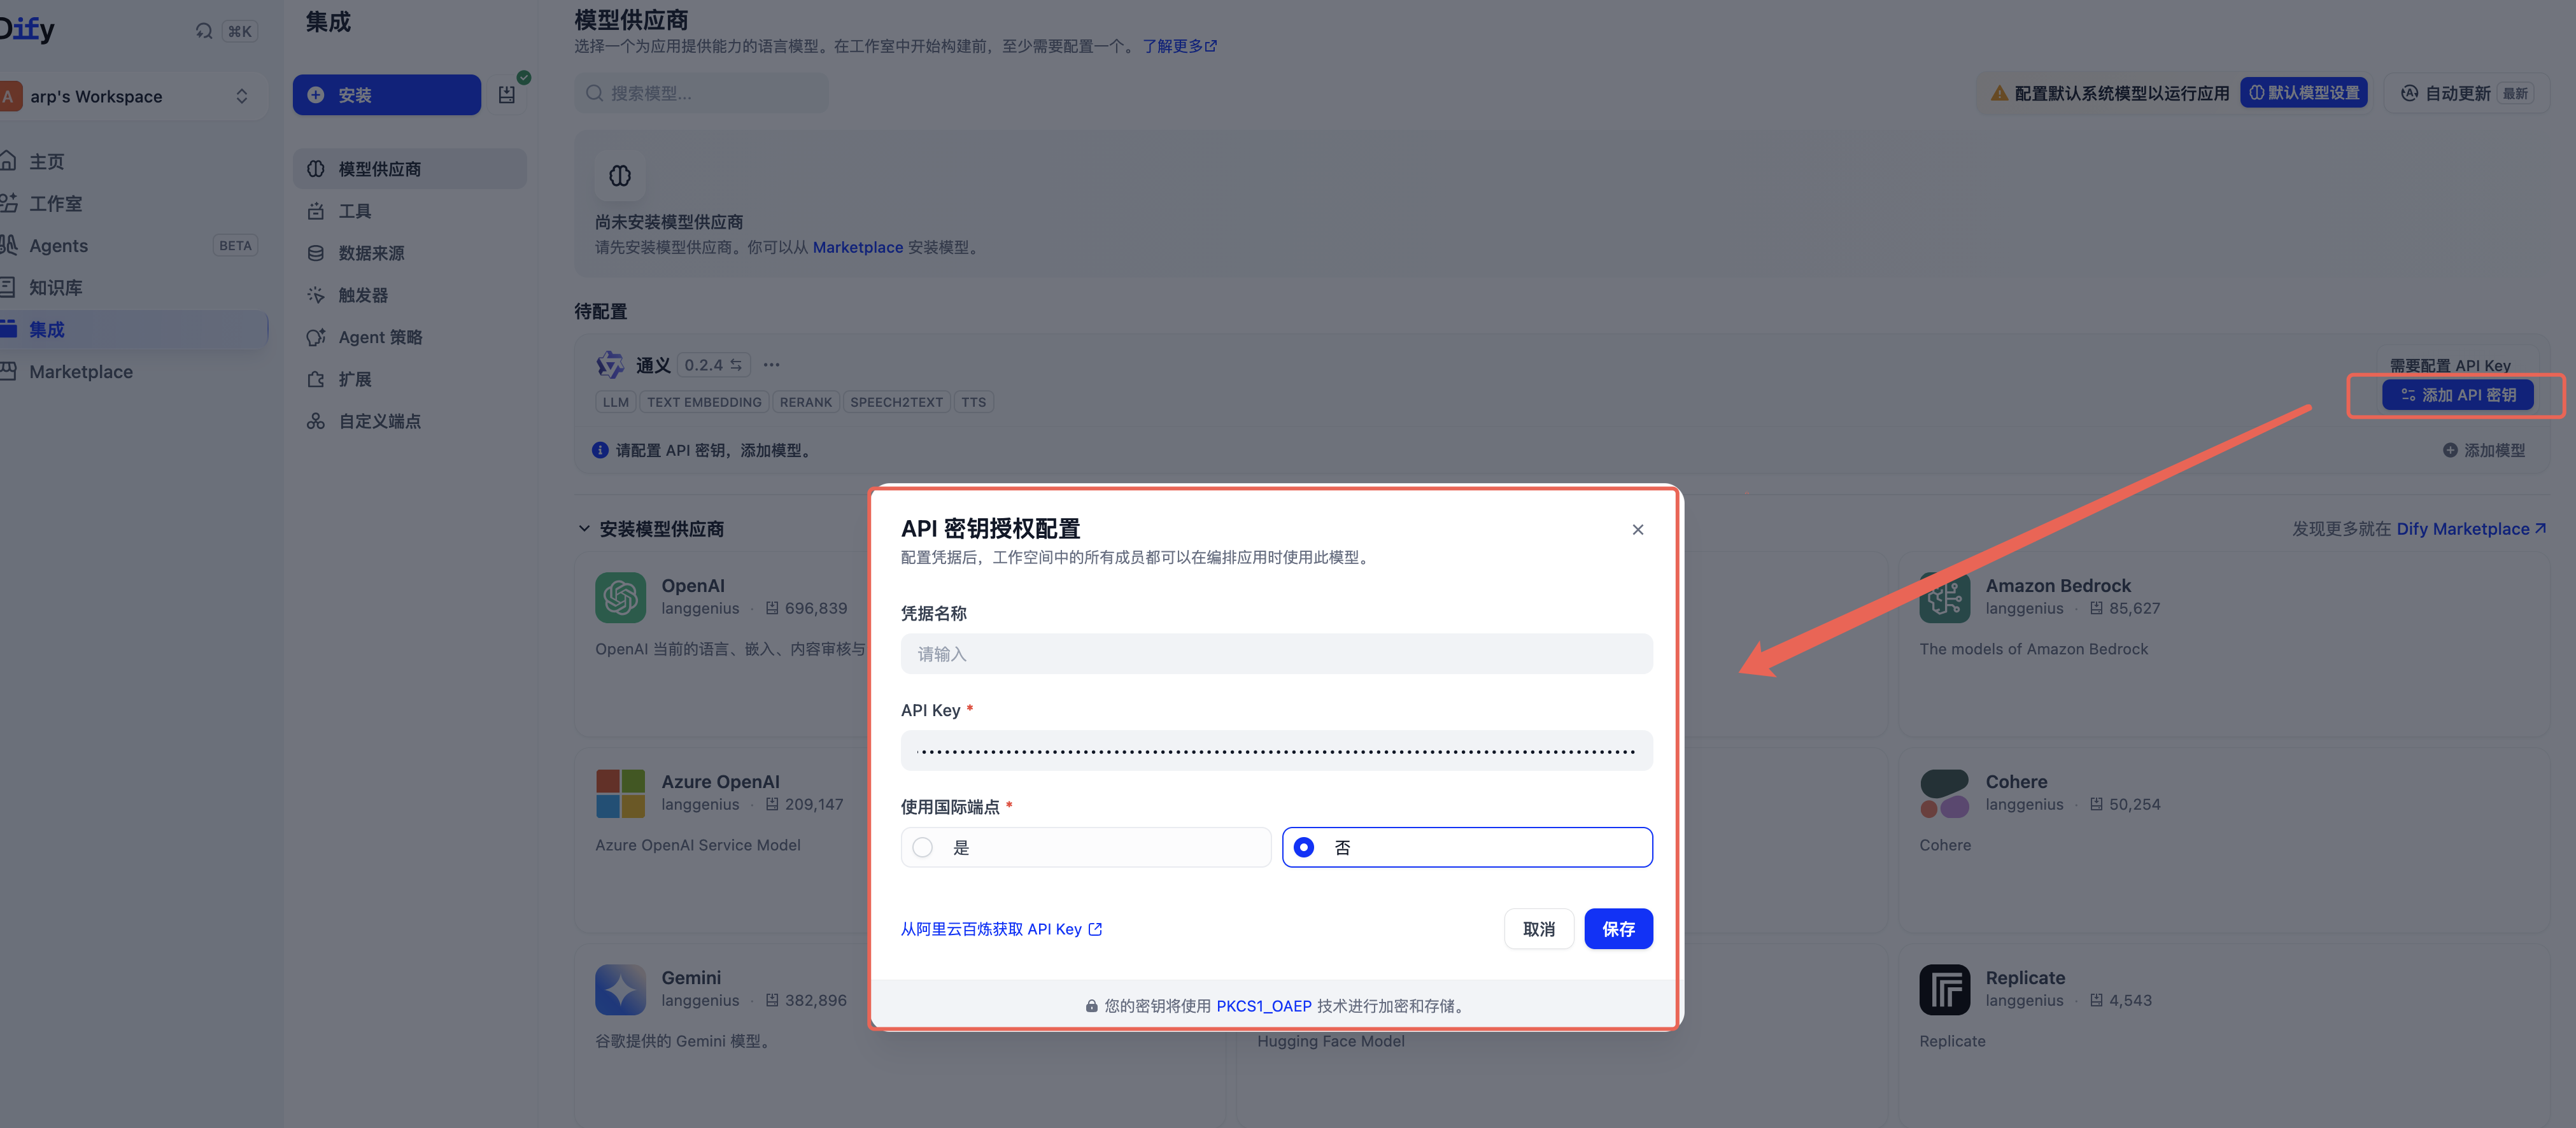Open the 通义 more options menu
Image resolution: width=2576 pixels, height=1128 pixels.
(x=771, y=365)
